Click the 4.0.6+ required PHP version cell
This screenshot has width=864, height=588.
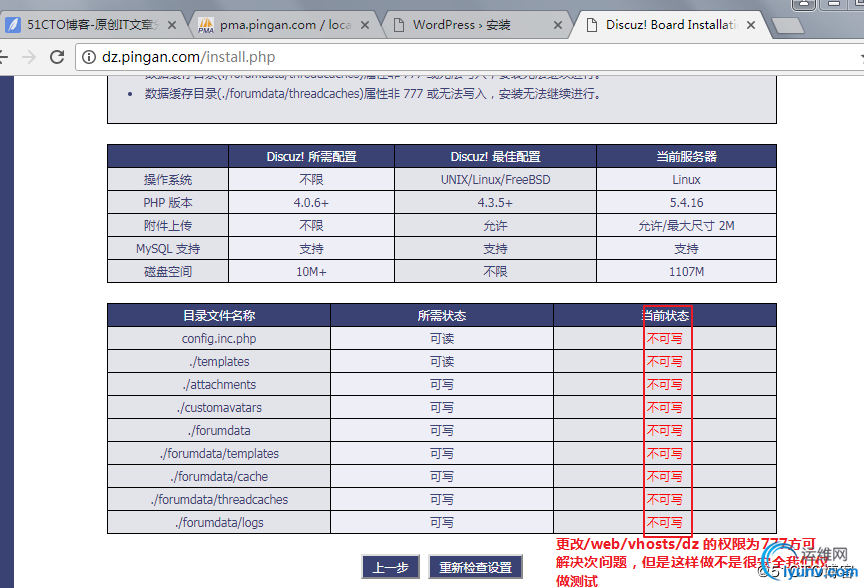(311, 203)
